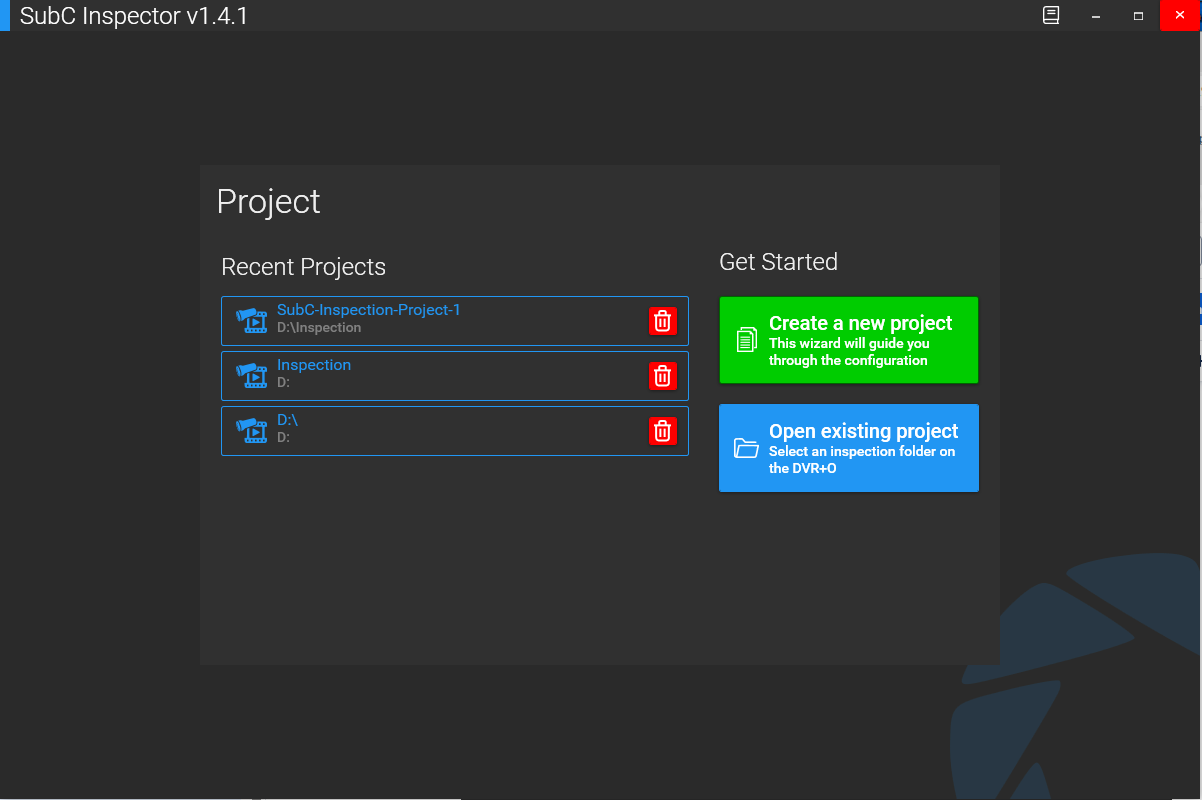Screen dimensions: 1202x800
Task: Click the camera icon beside the D:\ project
Action: (x=251, y=431)
